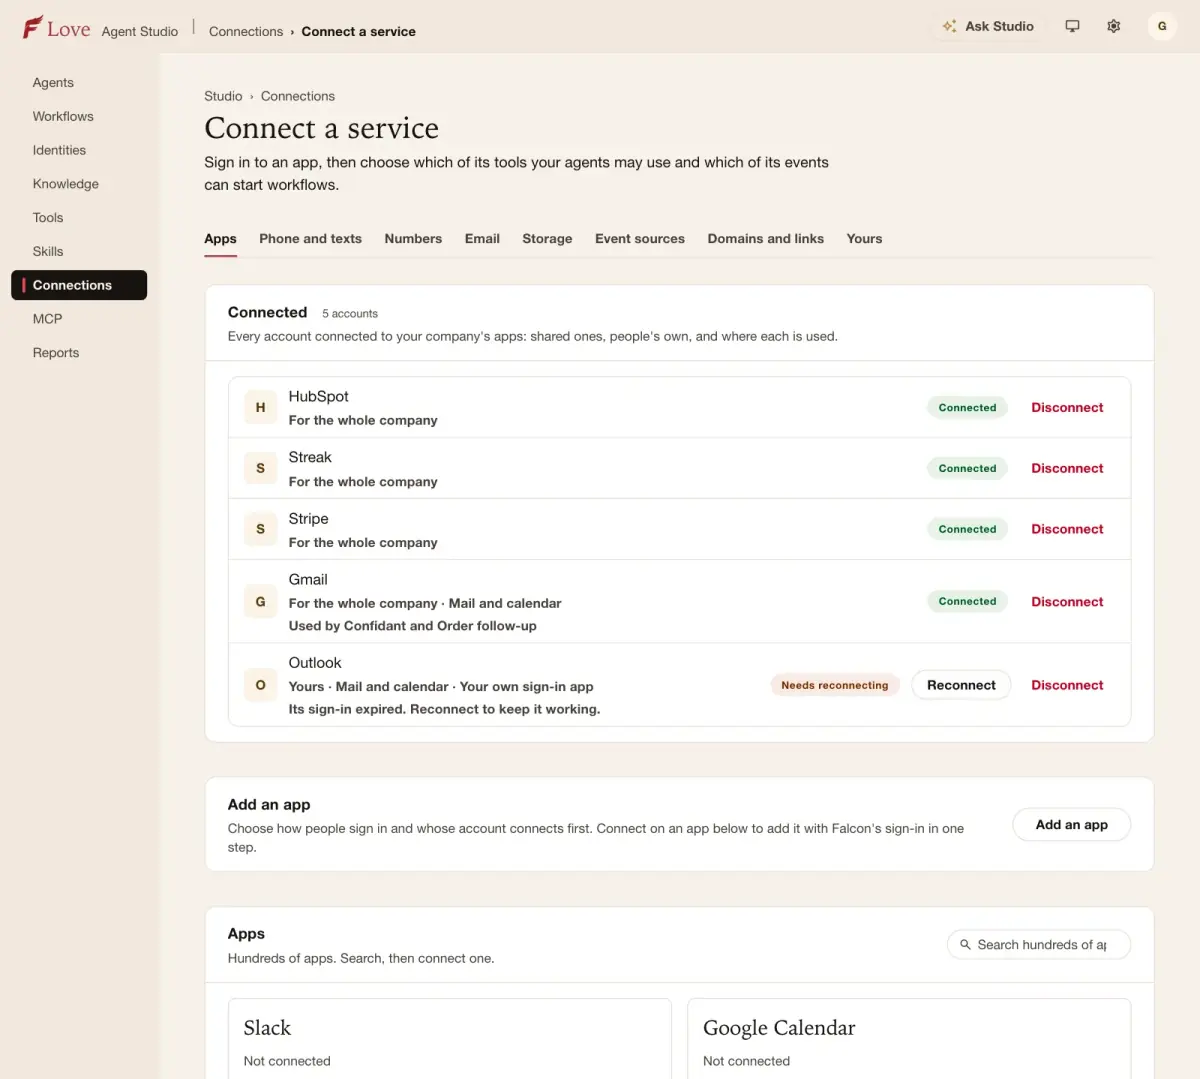Click Streak S app icon
Image resolution: width=1200 pixels, height=1079 pixels.
click(x=260, y=468)
